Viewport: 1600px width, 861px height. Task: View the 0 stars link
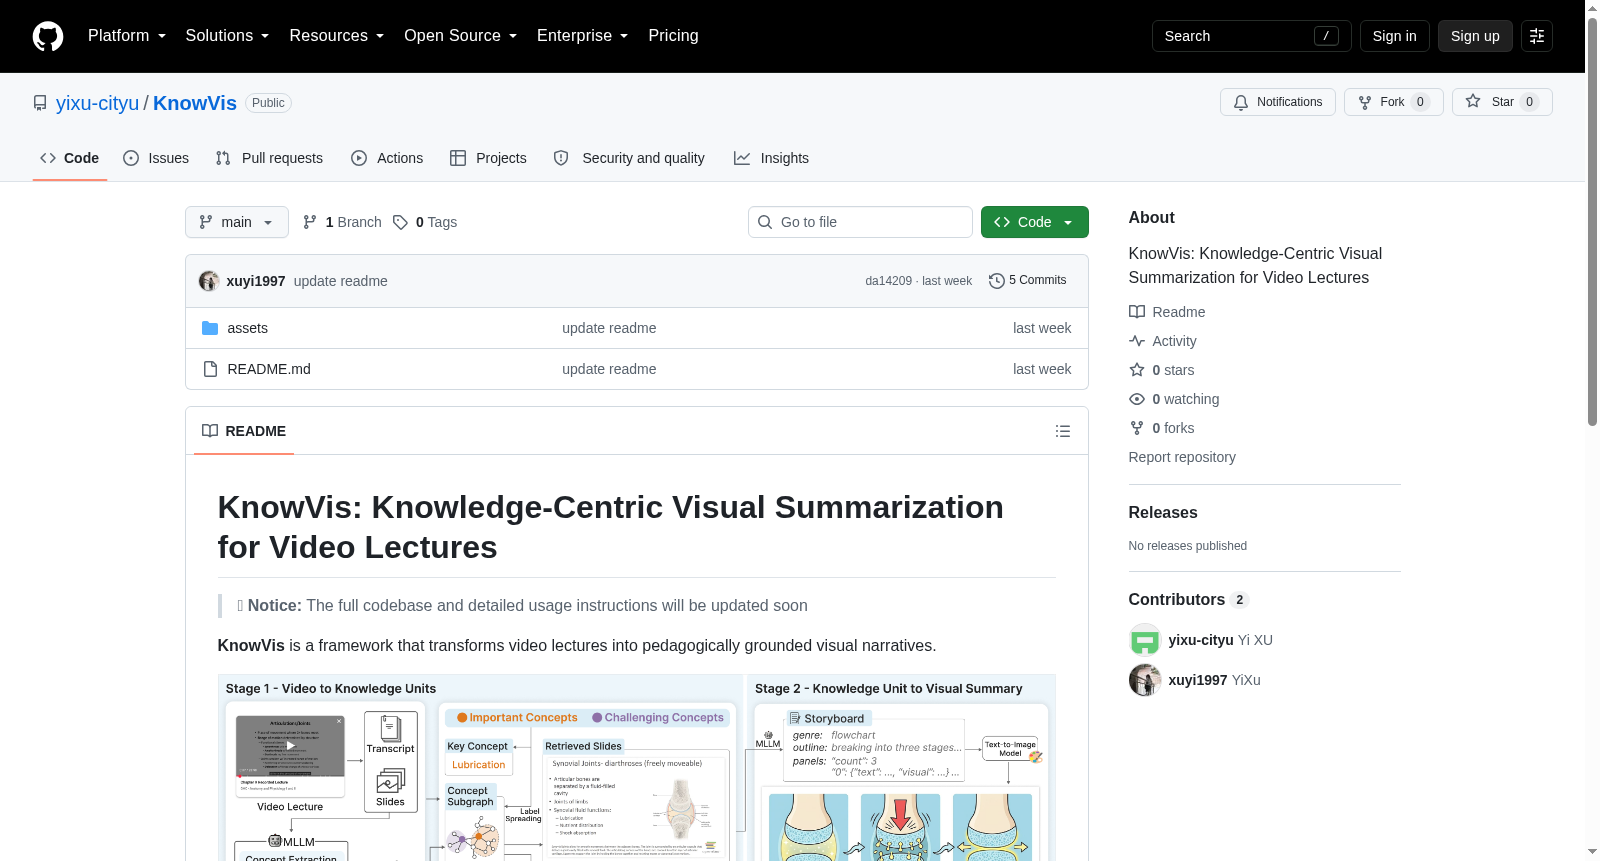tap(1162, 370)
